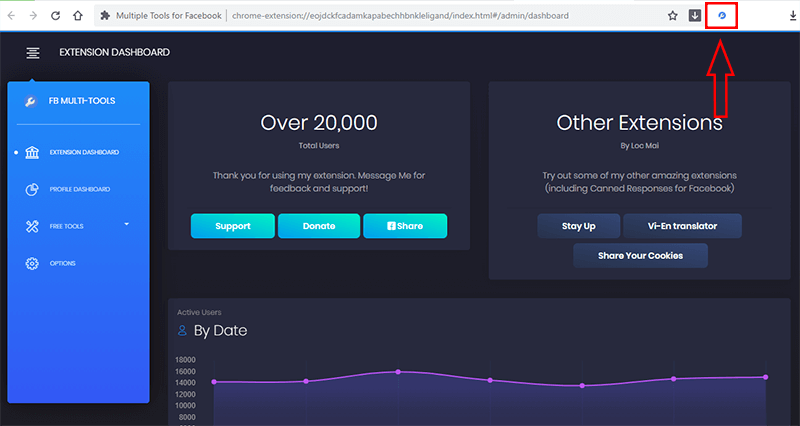This screenshot has height=426, width=800.
Task: Reload the page with refresh icon
Action: [56, 16]
